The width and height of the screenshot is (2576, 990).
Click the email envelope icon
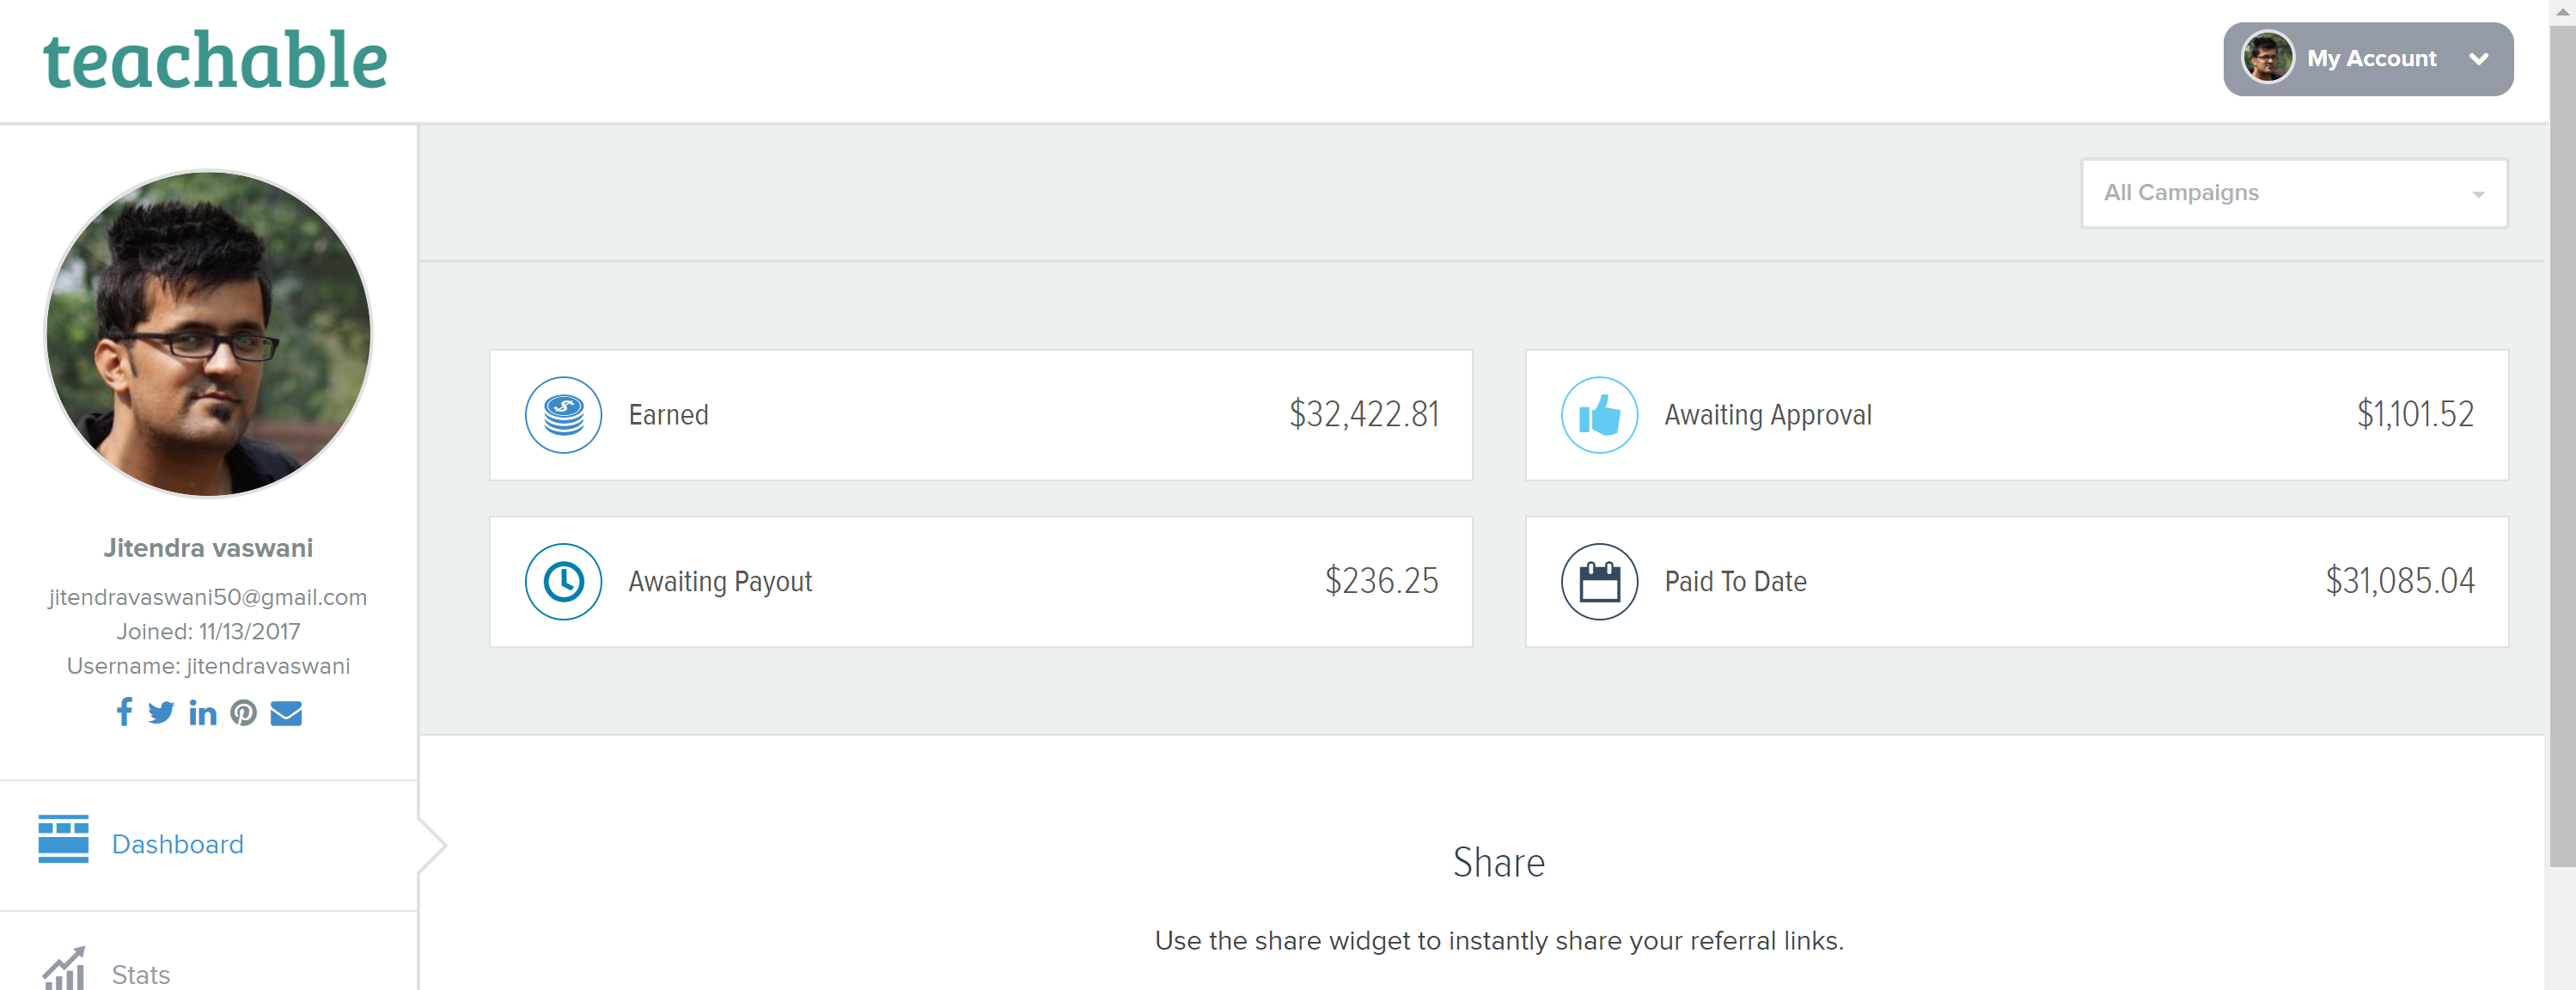286,712
